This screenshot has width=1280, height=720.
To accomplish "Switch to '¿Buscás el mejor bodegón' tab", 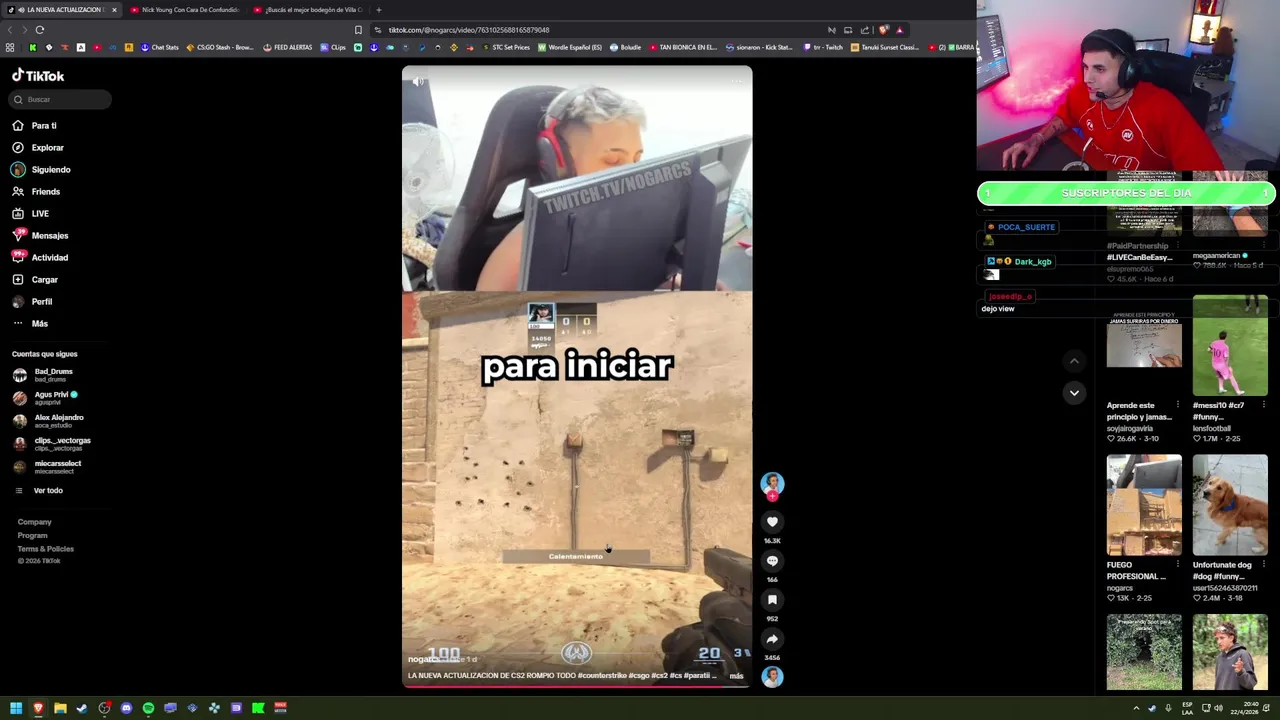I will [308, 10].
